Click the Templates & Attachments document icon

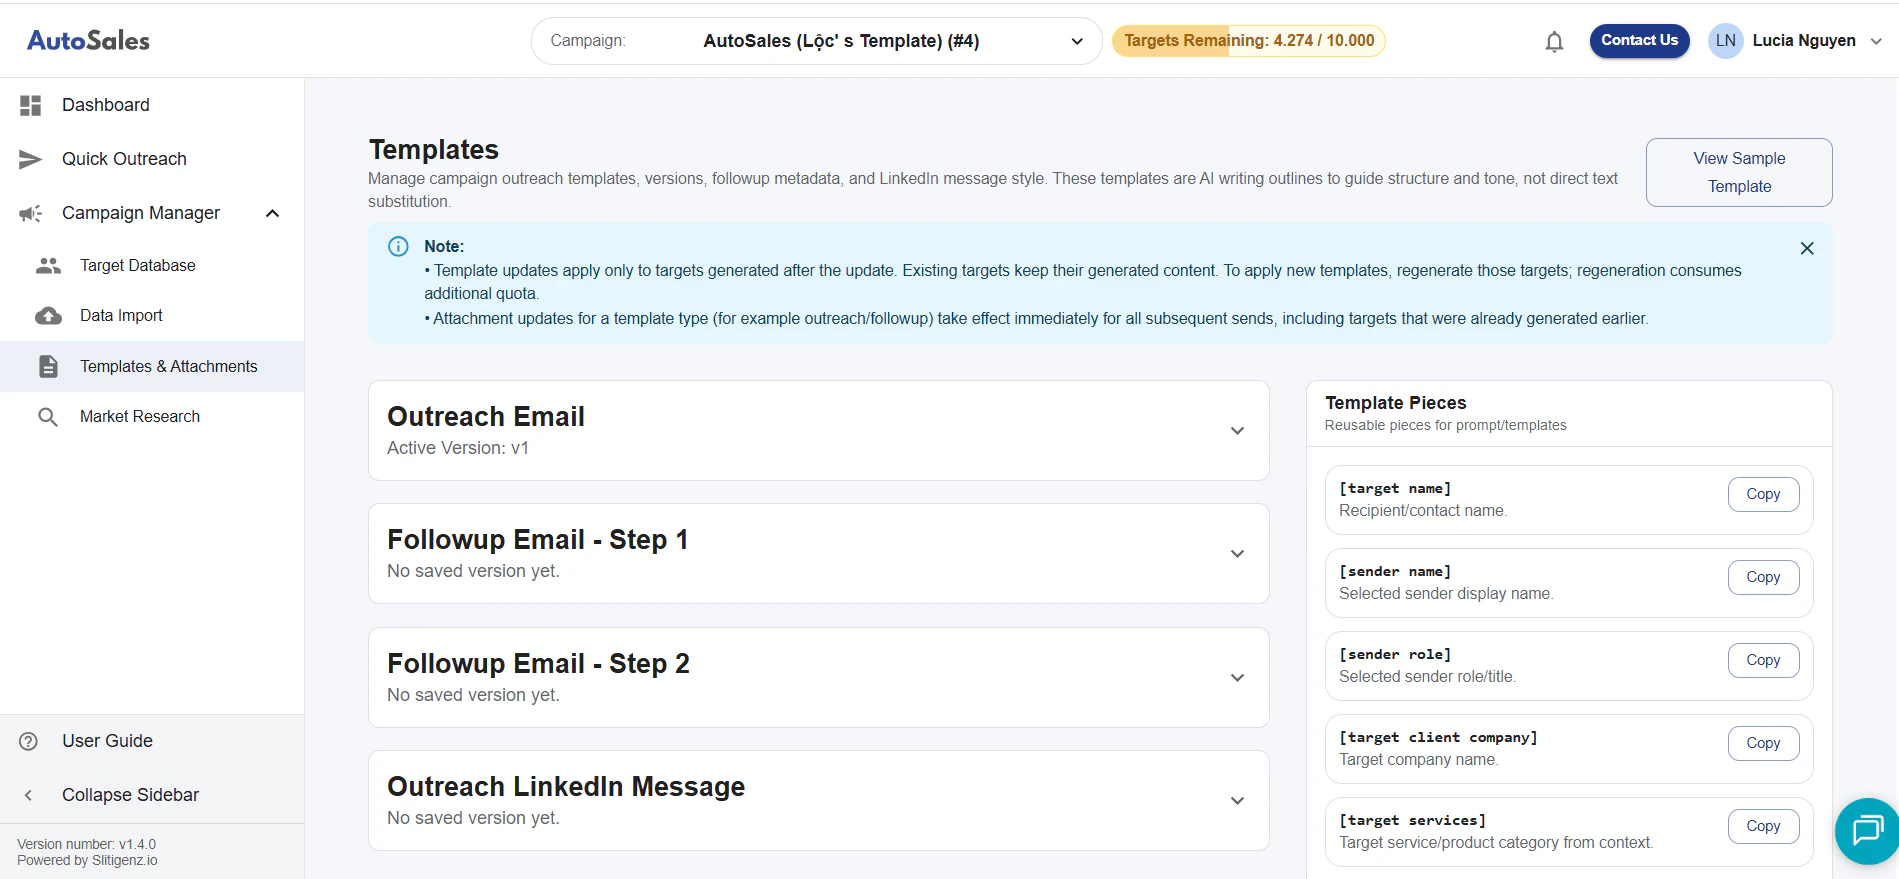pyautogui.click(x=48, y=366)
